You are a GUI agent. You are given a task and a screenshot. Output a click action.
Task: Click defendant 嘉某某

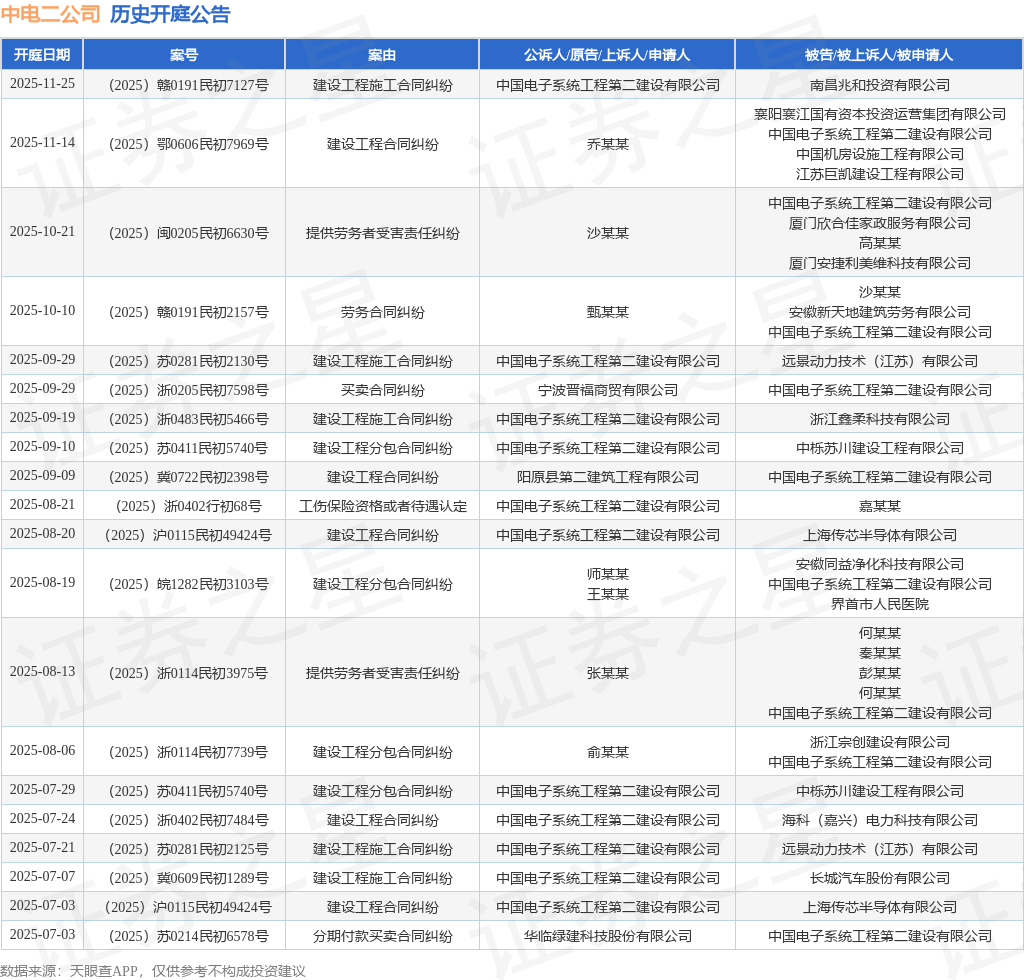coord(880,506)
